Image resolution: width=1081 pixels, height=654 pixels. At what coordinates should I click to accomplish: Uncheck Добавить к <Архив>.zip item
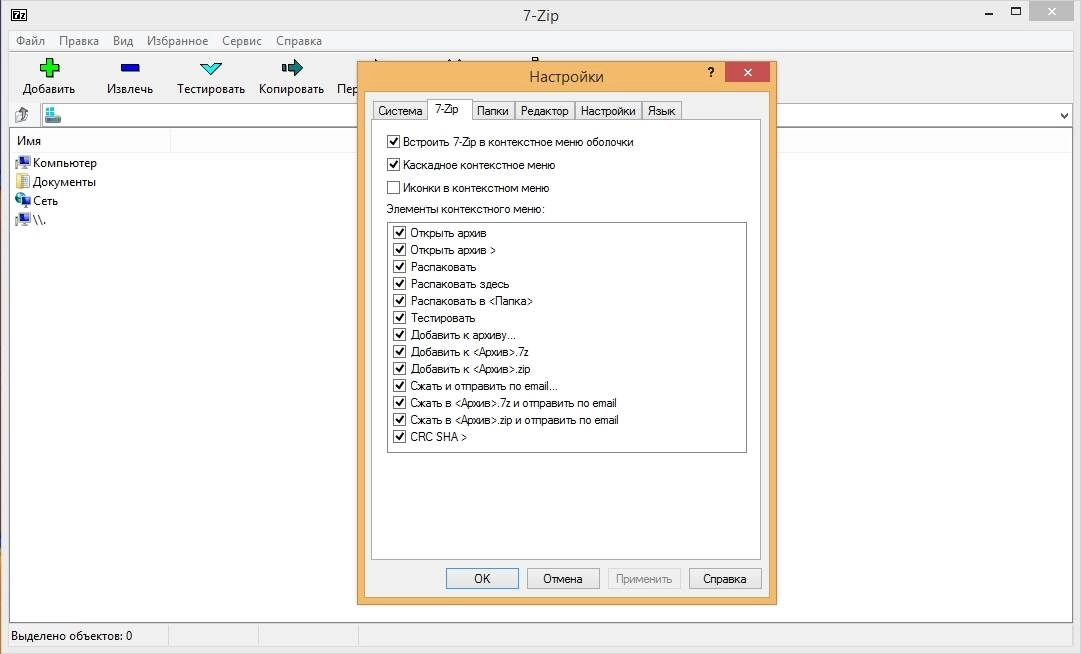point(399,369)
